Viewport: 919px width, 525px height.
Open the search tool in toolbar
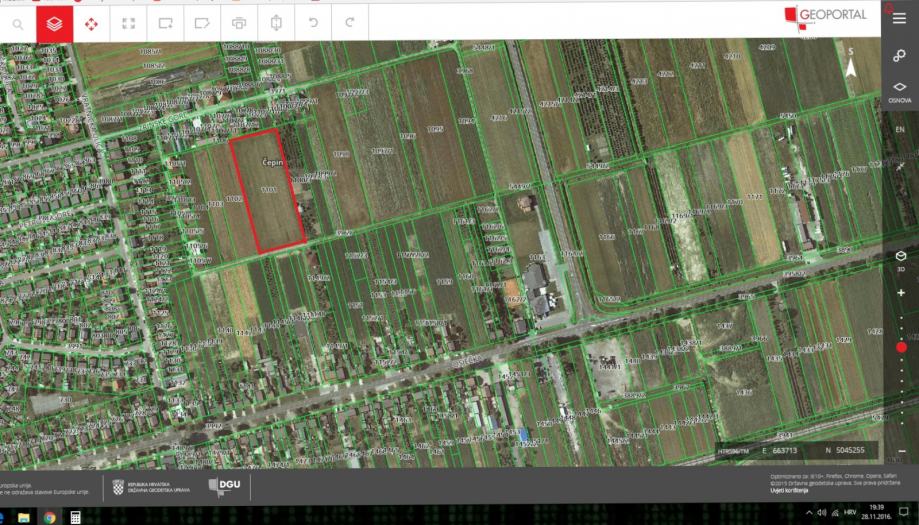18,24
